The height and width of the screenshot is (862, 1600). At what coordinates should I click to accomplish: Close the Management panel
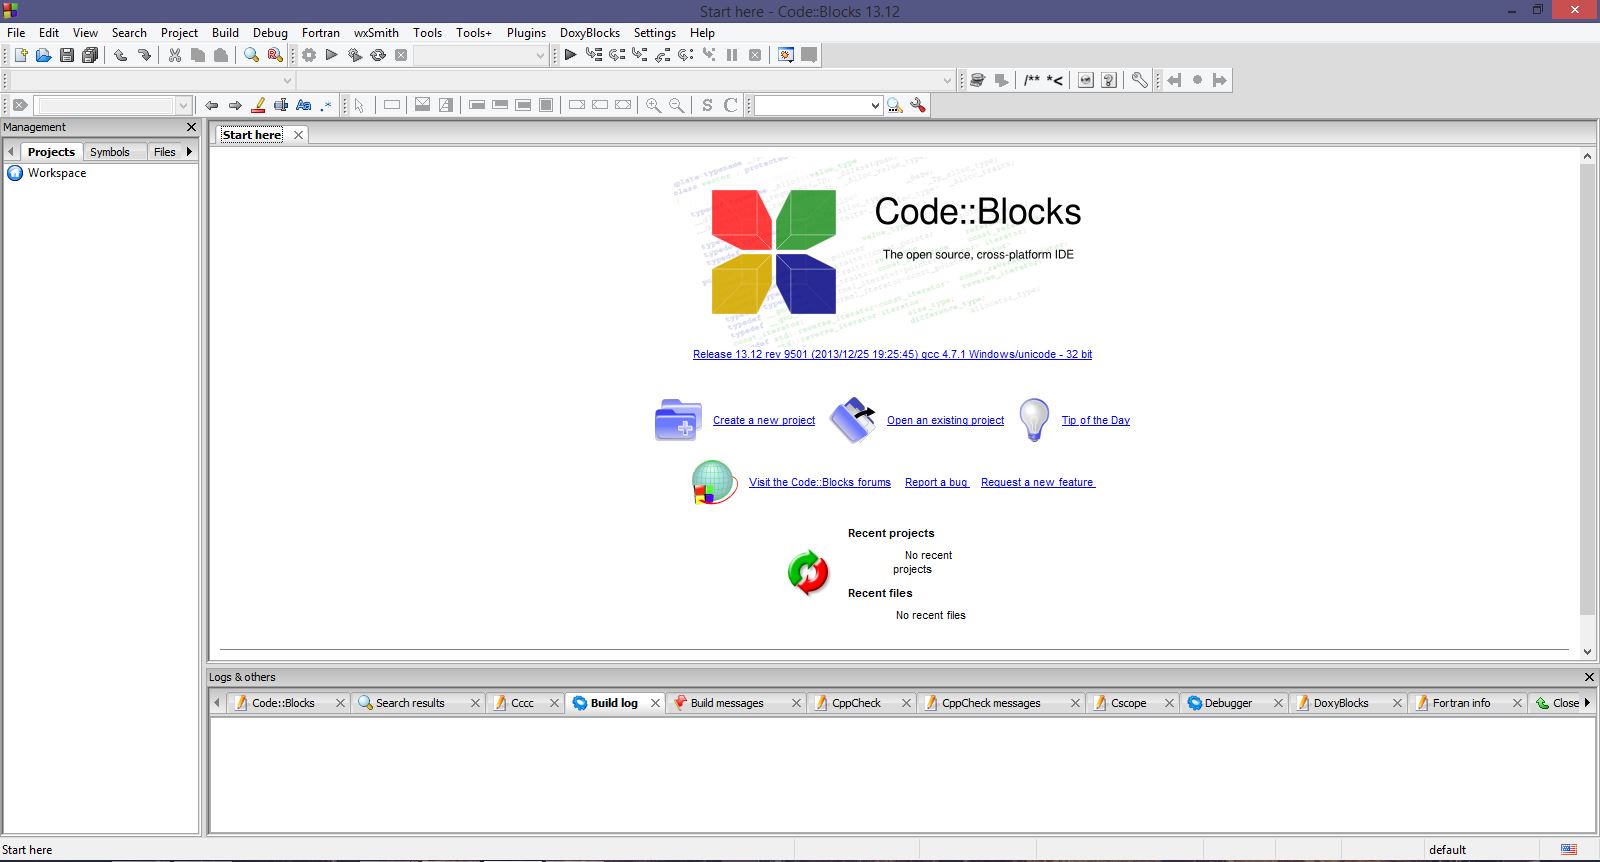[192, 127]
